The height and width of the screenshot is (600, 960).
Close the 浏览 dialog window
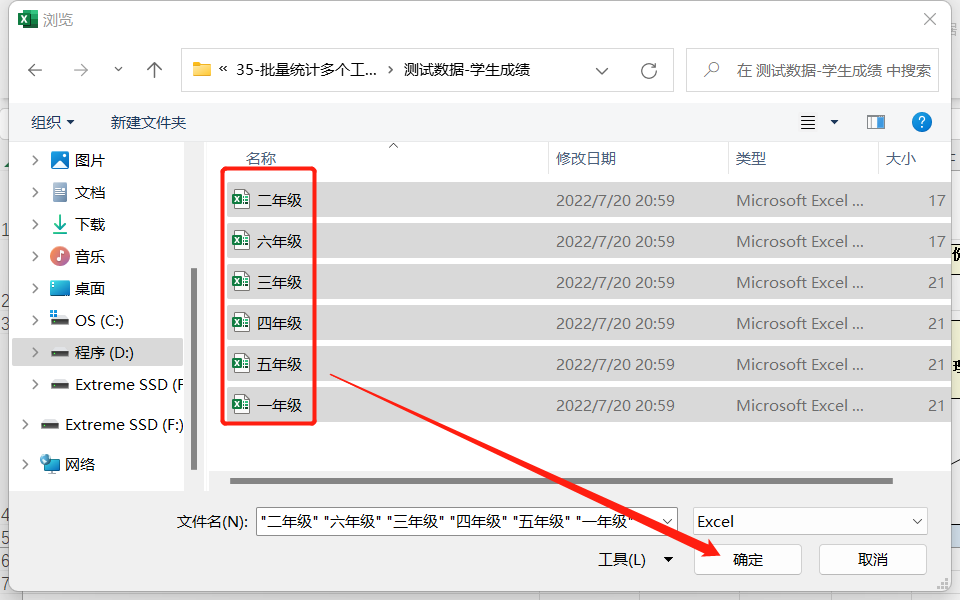point(930,20)
